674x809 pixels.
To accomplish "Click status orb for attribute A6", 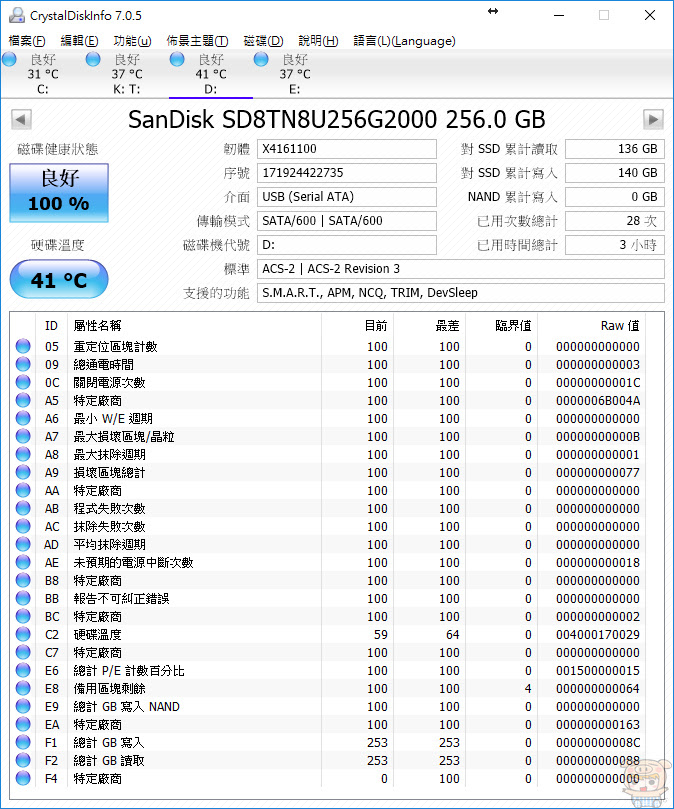I will tap(23, 418).
